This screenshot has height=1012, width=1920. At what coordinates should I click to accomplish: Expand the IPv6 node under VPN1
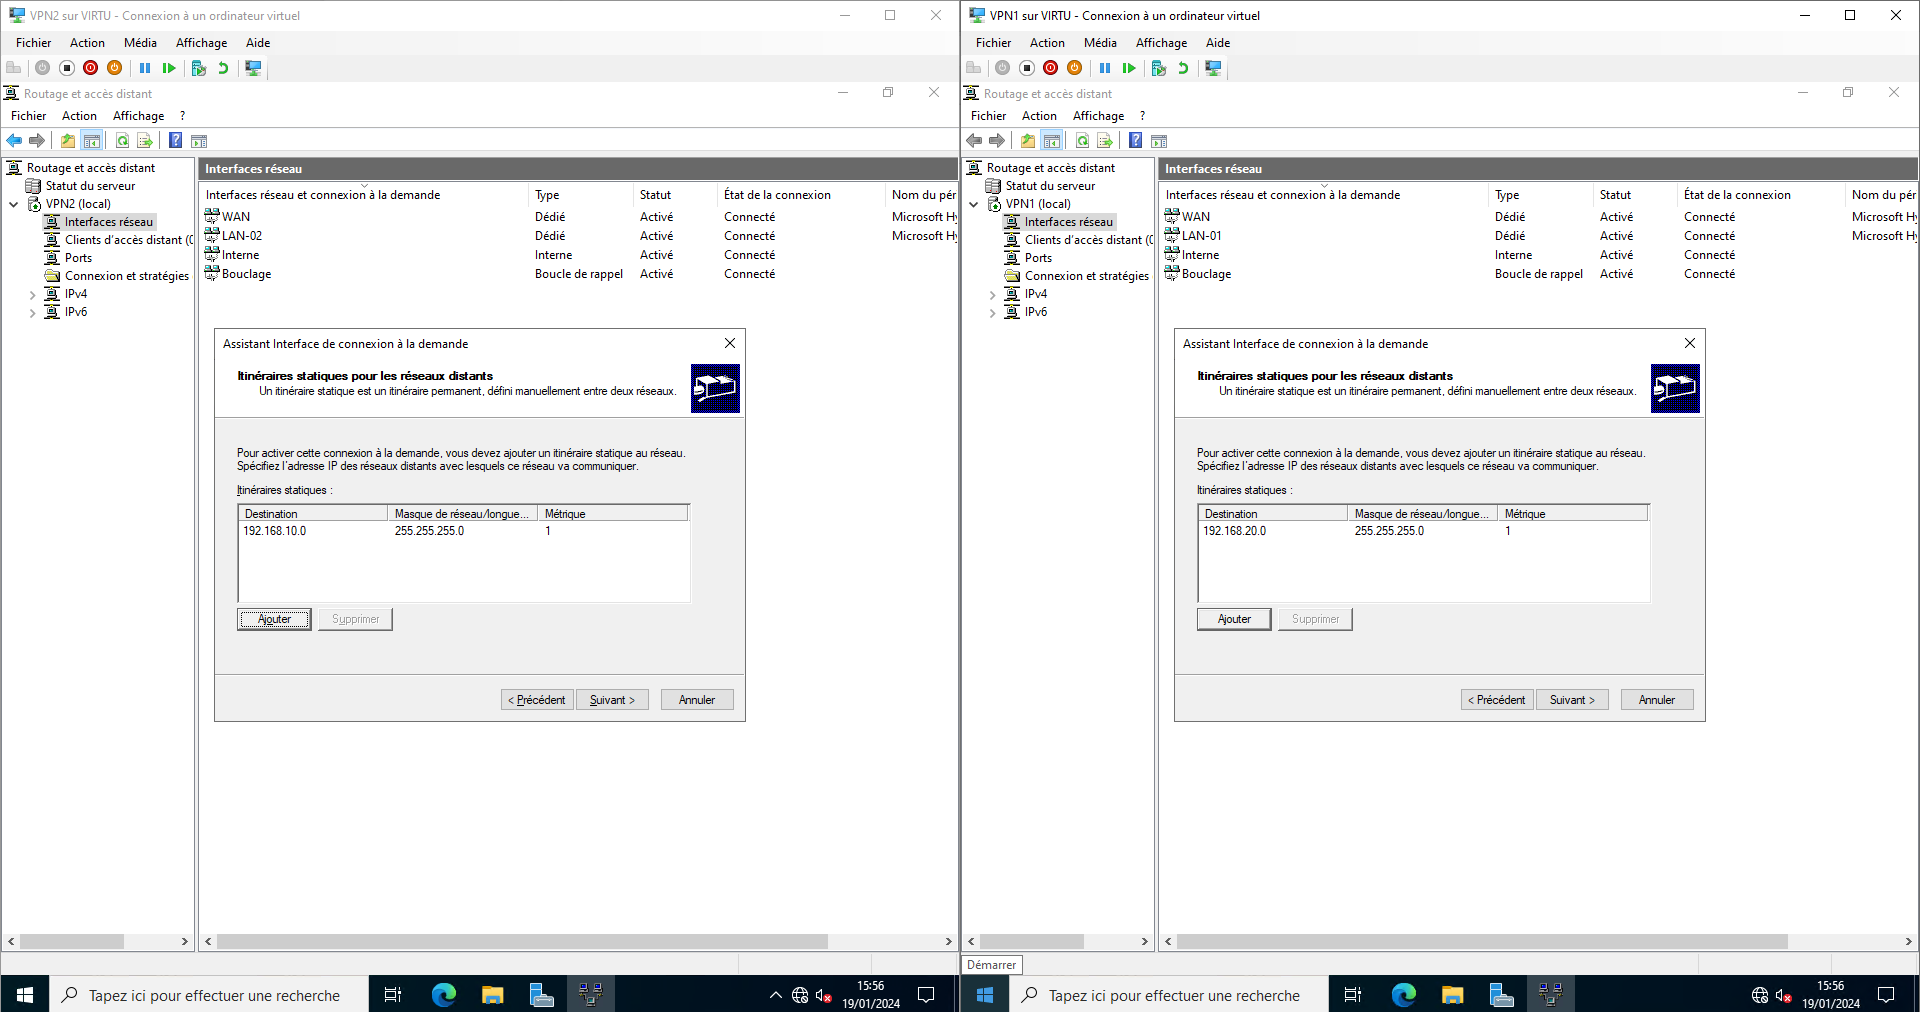click(992, 313)
